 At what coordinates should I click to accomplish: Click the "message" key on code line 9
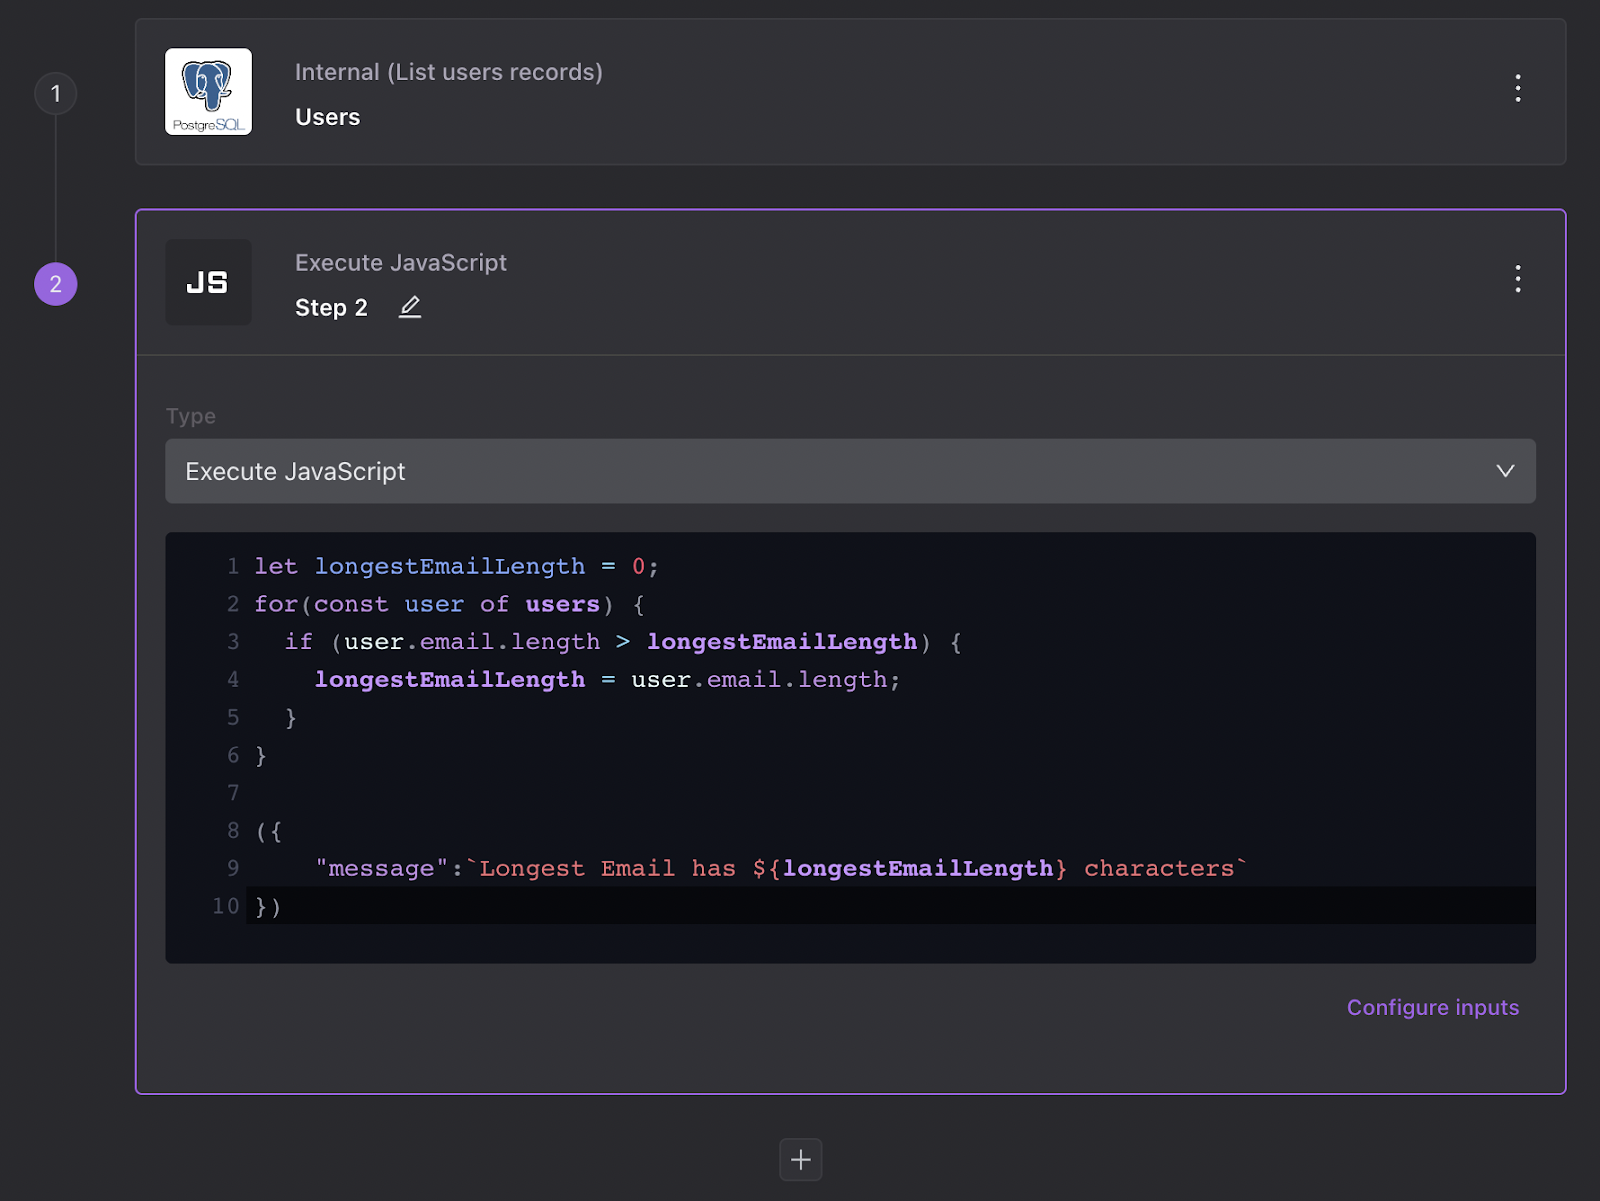pos(381,868)
